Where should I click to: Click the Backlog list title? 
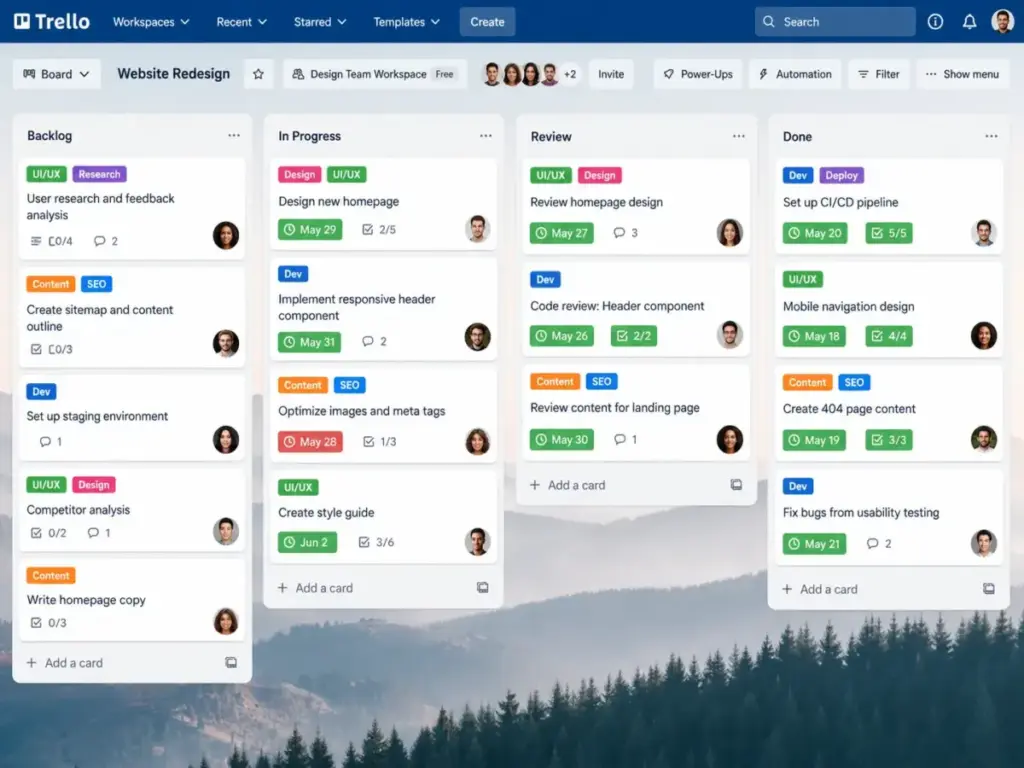(x=50, y=135)
